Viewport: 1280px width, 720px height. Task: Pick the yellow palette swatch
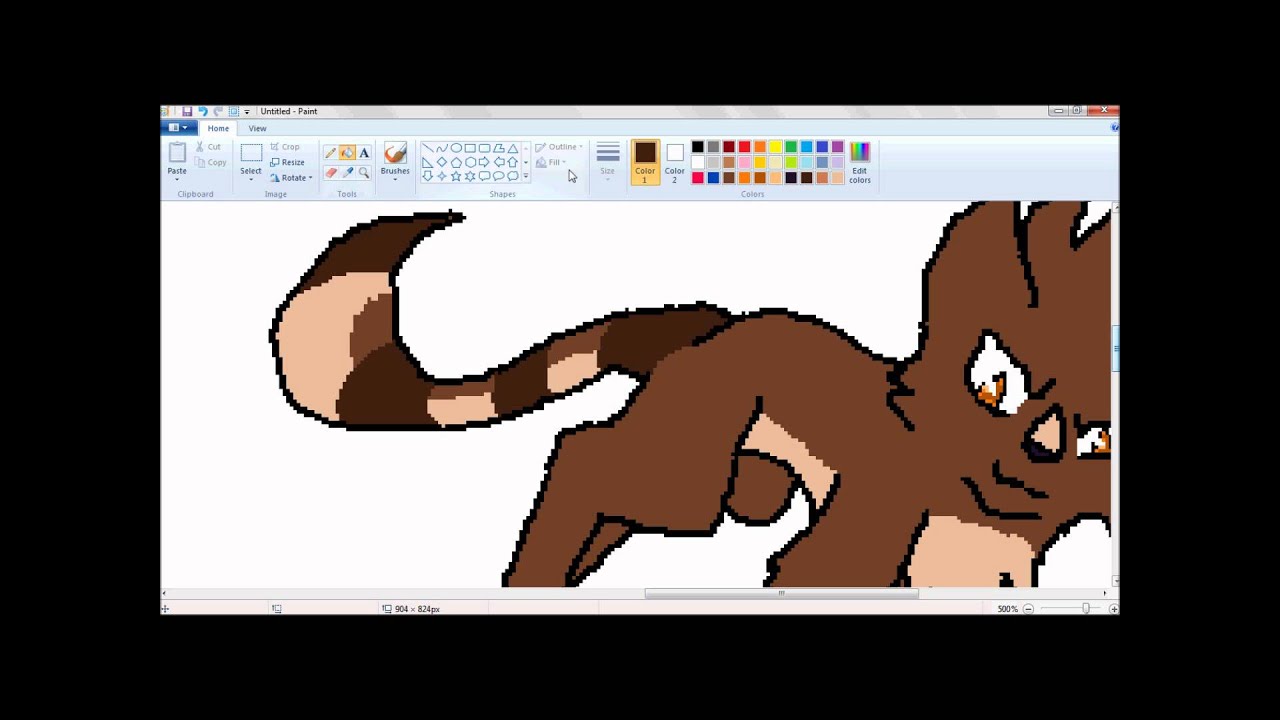coord(775,147)
